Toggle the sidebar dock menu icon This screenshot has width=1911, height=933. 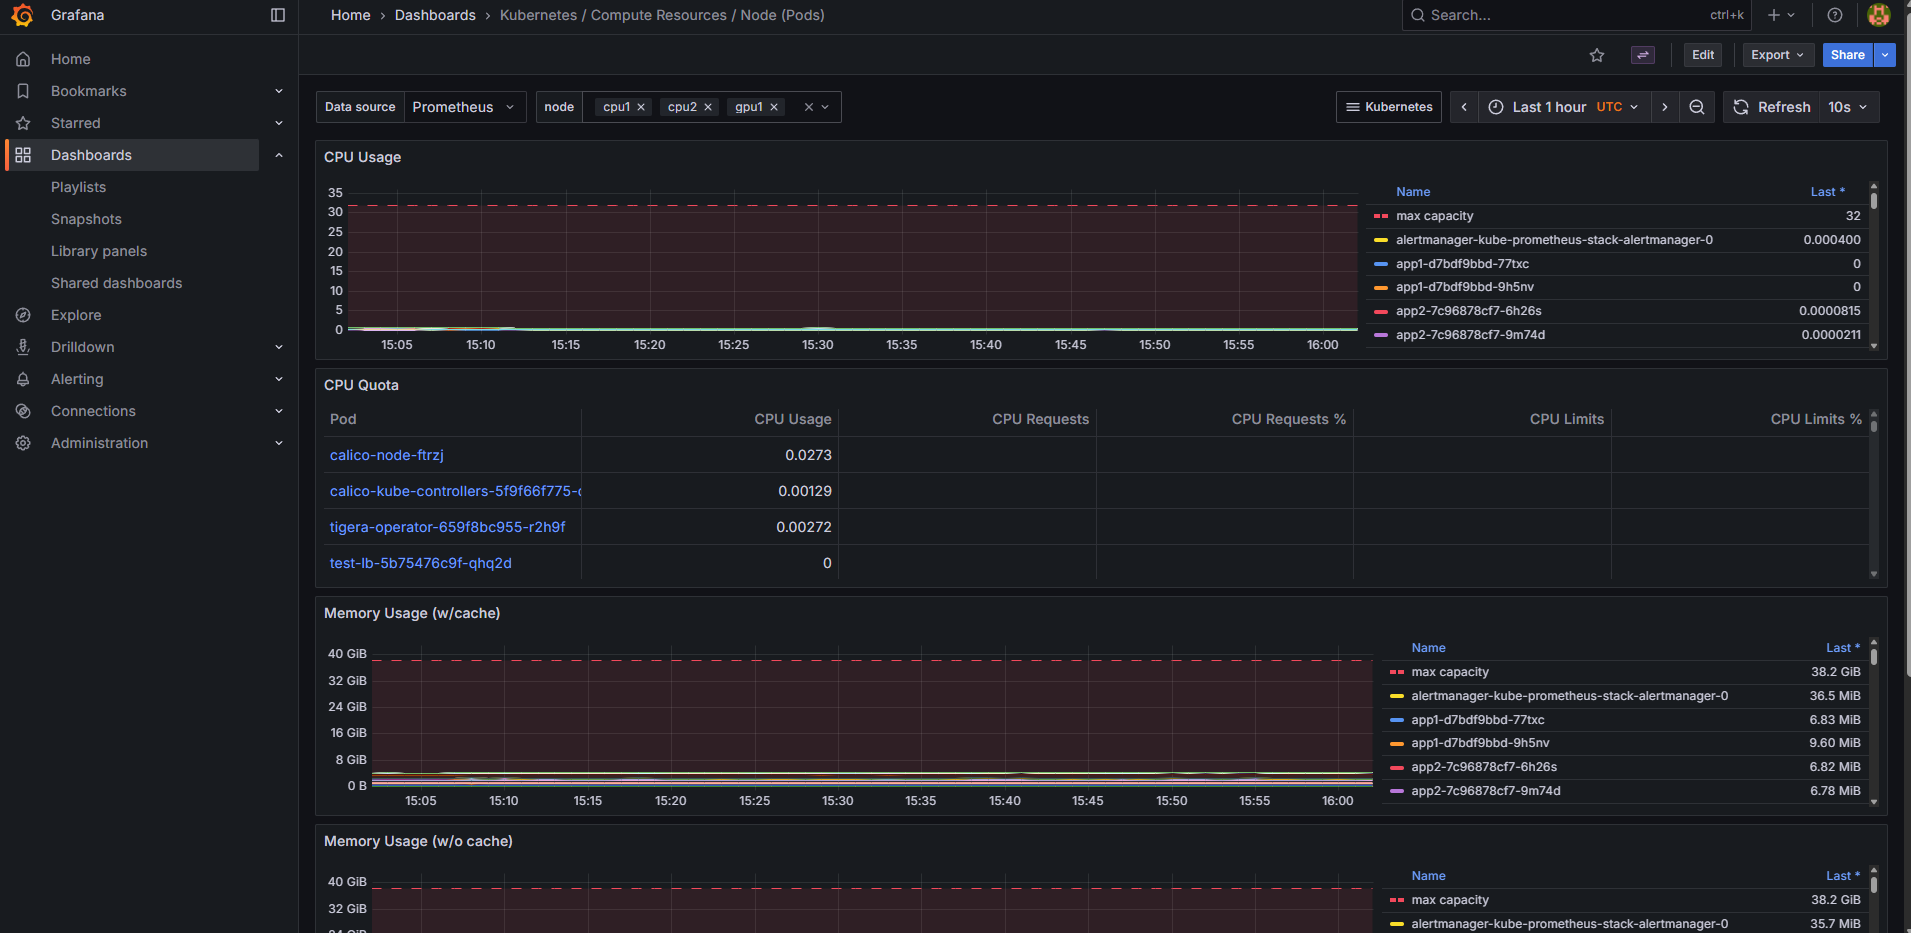(278, 15)
